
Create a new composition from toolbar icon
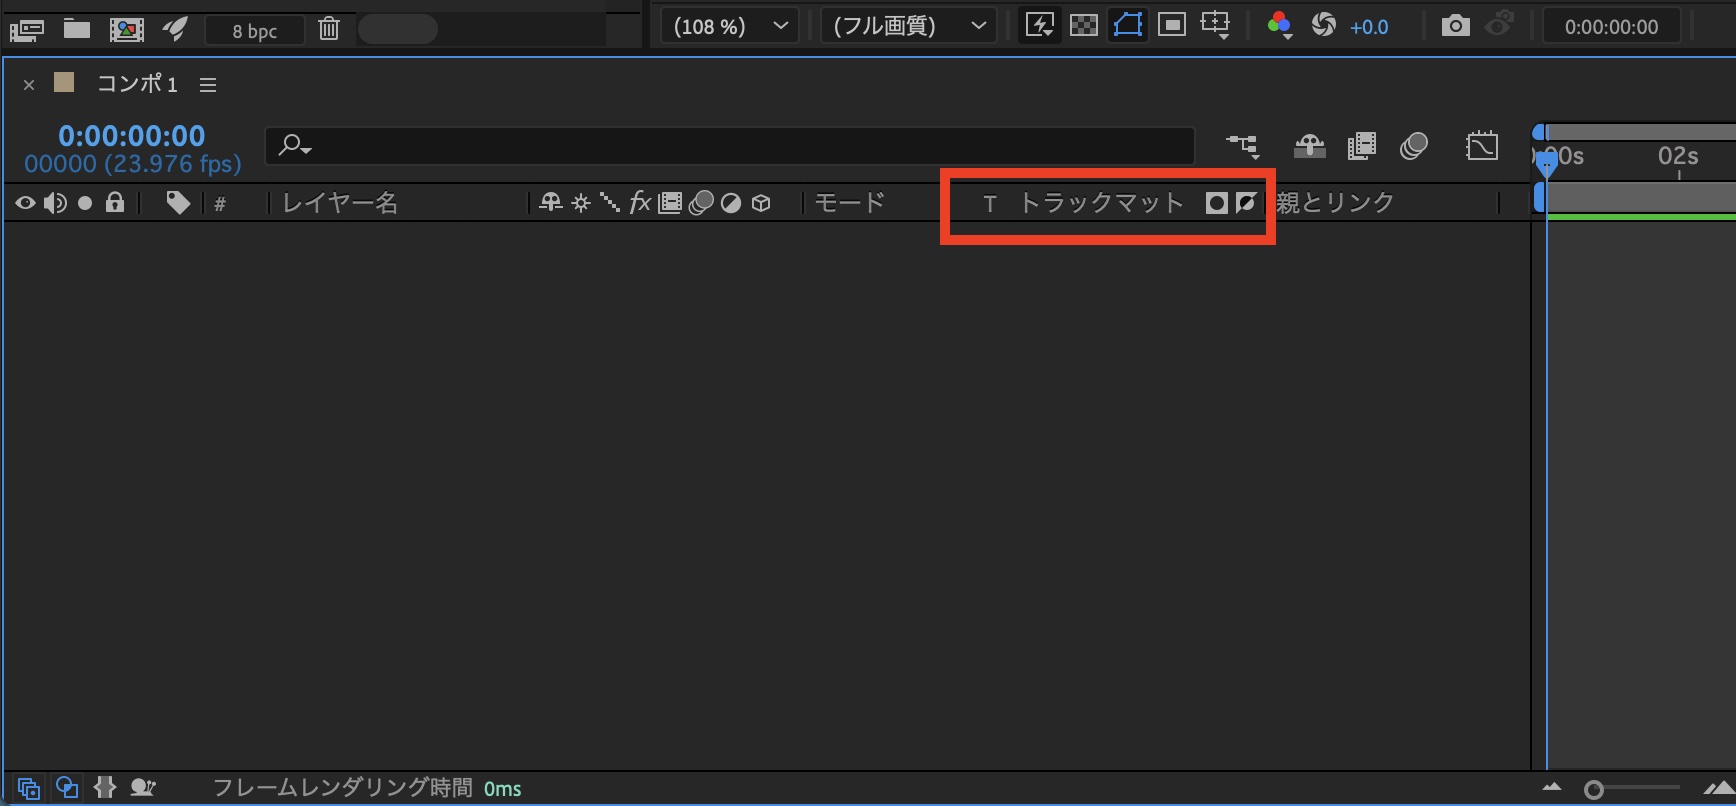pyautogui.click(x=126, y=29)
